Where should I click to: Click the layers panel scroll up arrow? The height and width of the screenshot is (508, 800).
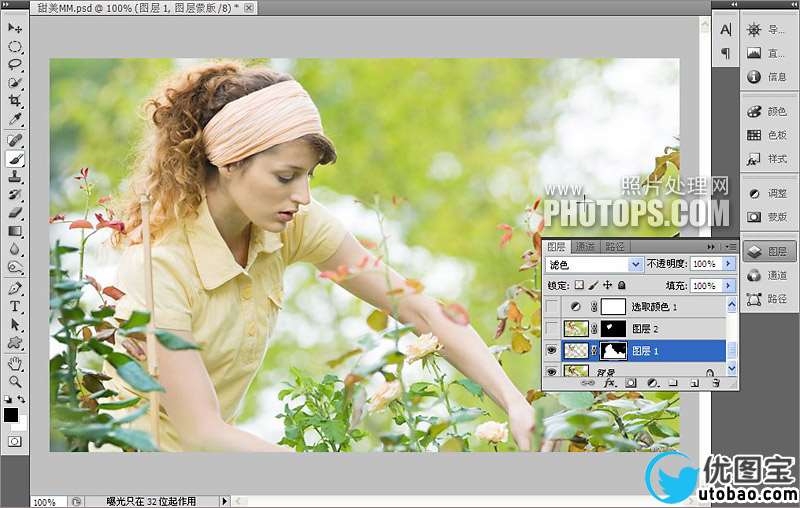coord(732,305)
